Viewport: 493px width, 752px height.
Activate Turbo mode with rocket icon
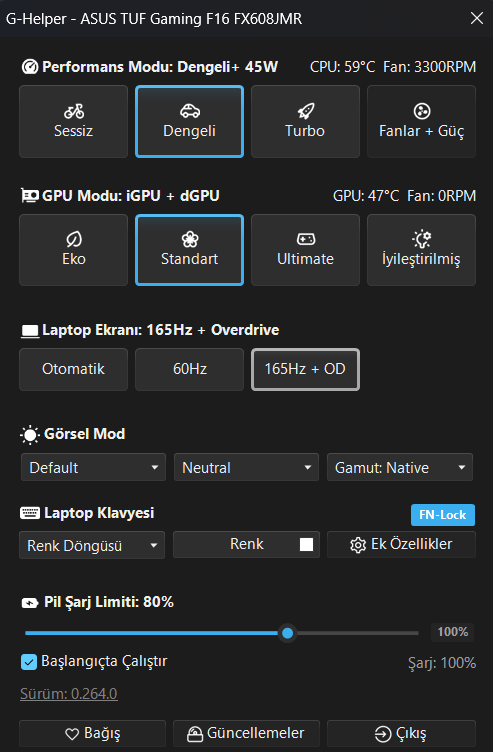[x=305, y=121]
